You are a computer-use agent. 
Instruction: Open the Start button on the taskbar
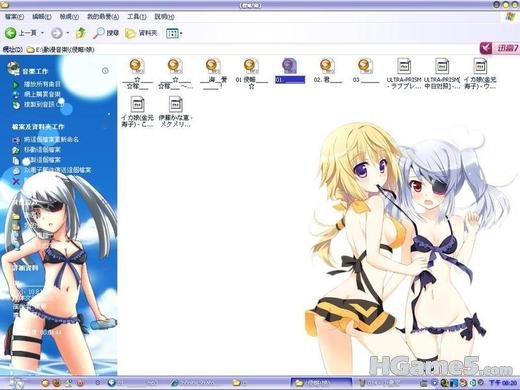pos(17,383)
